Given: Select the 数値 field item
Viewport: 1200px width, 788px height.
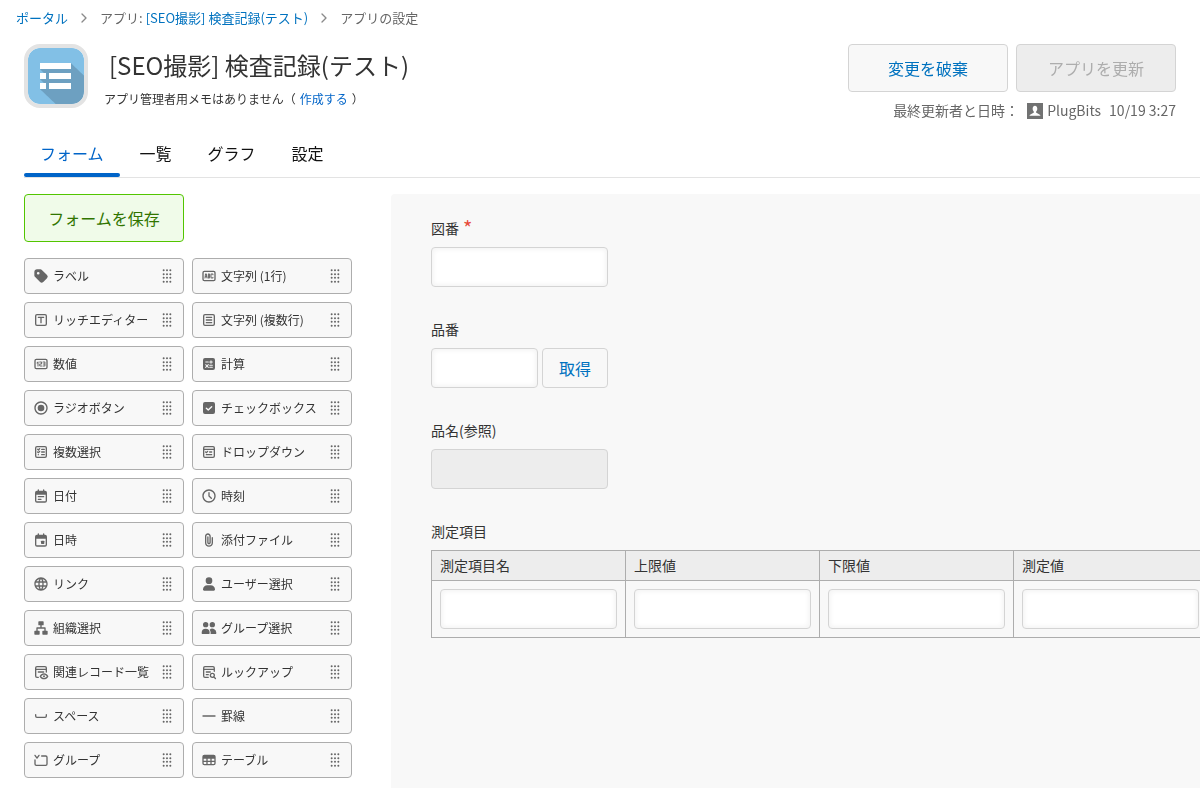Looking at the screenshot, I should coord(104,364).
